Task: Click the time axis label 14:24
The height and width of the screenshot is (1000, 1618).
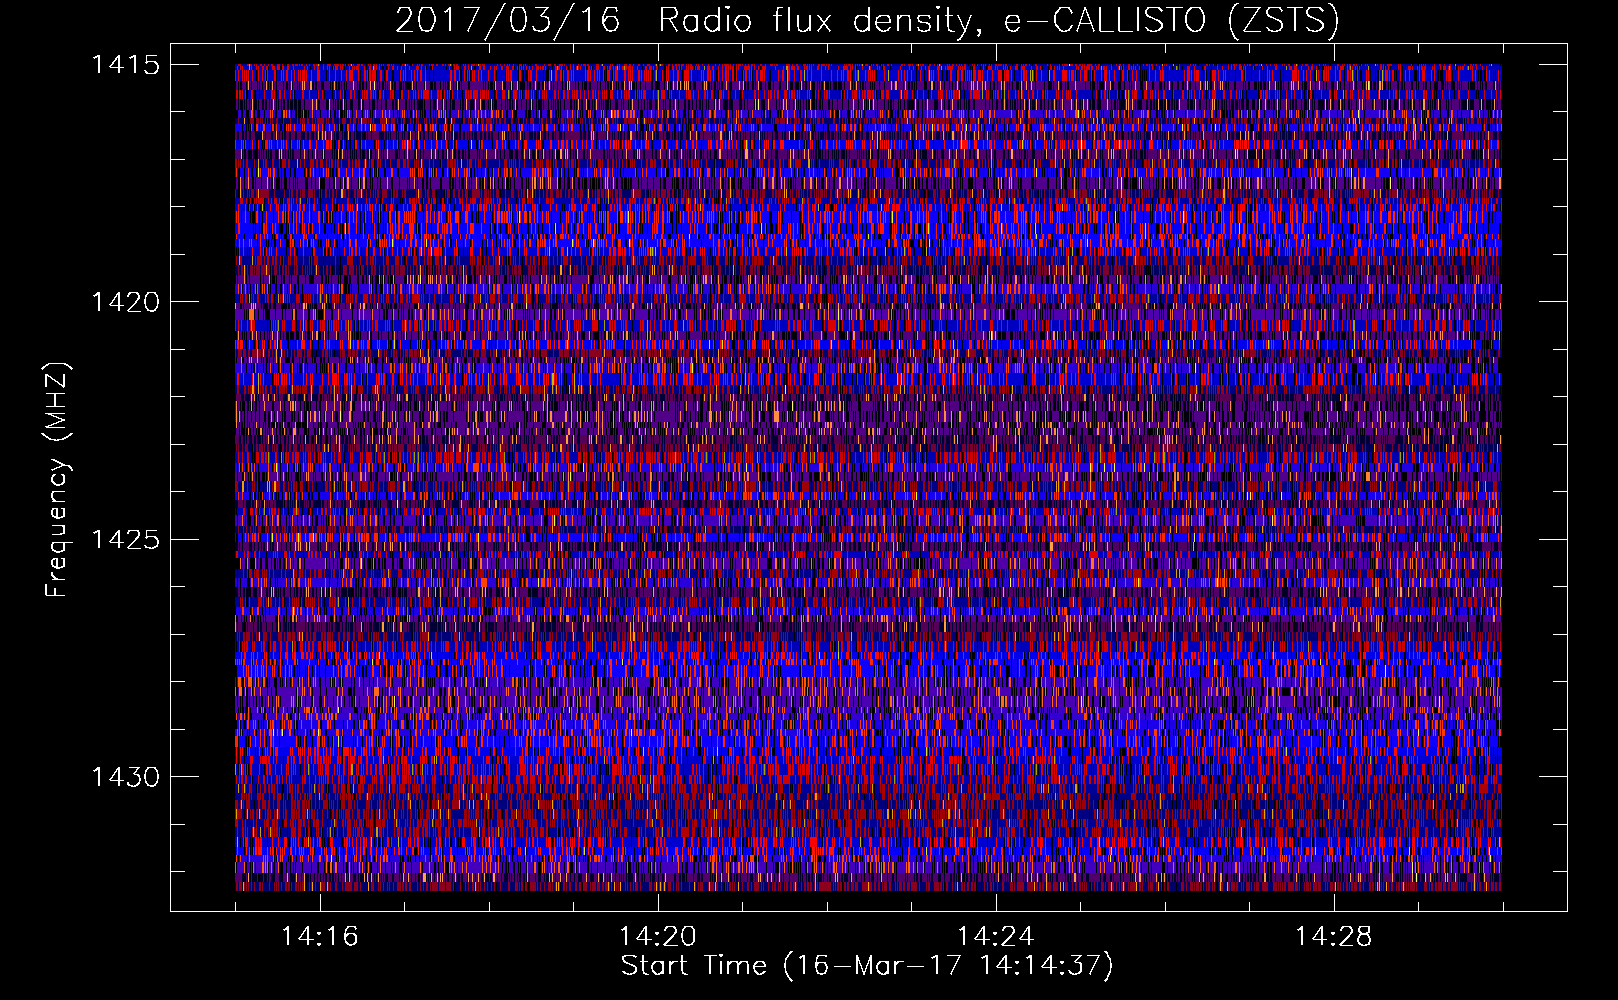Action: click(995, 937)
